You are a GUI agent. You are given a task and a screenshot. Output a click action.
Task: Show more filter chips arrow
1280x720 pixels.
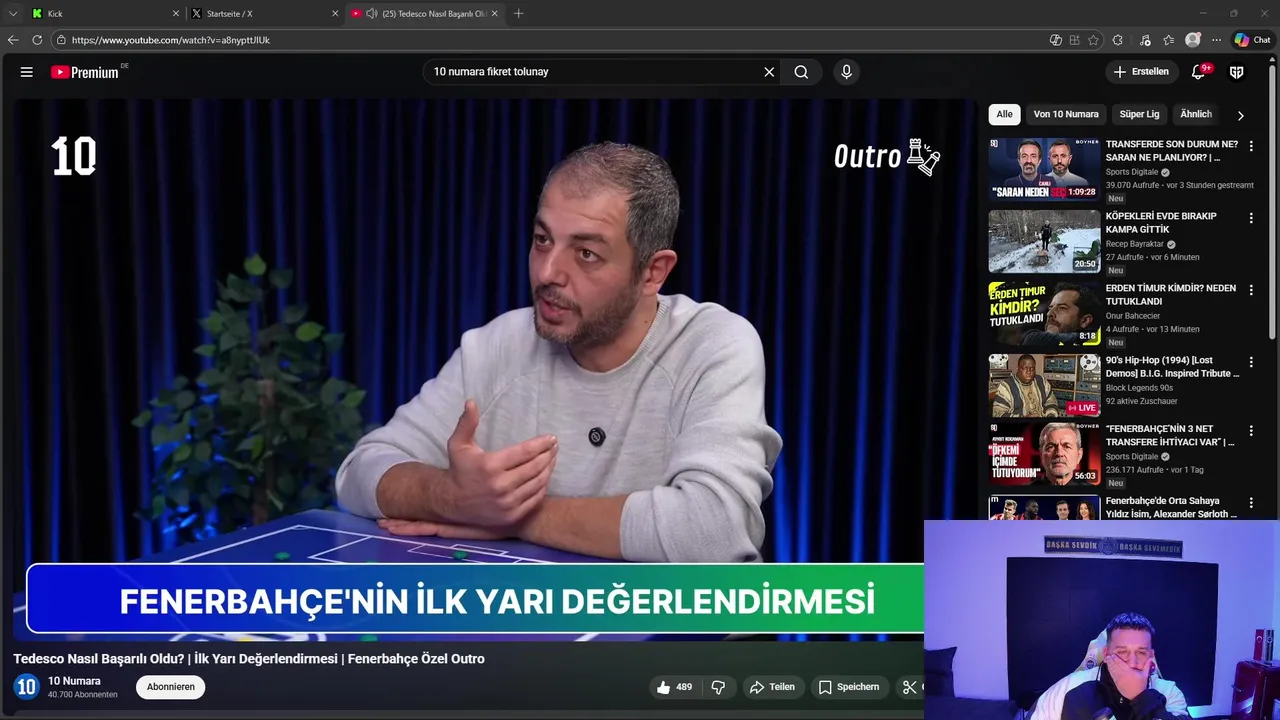click(x=1240, y=115)
